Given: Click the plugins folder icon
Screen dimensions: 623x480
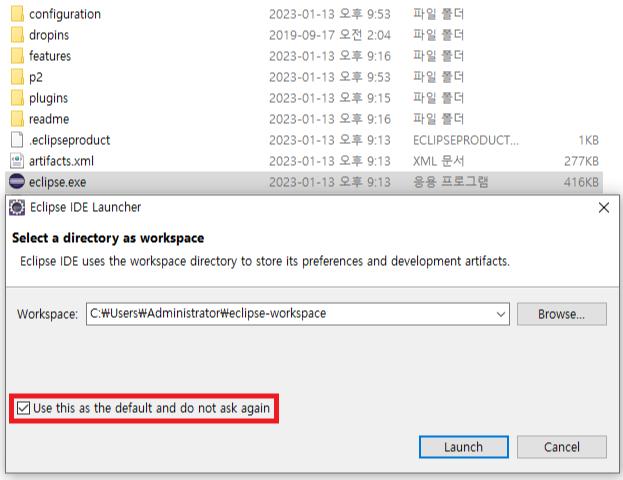Looking at the screenshot, I should [17, 98].
